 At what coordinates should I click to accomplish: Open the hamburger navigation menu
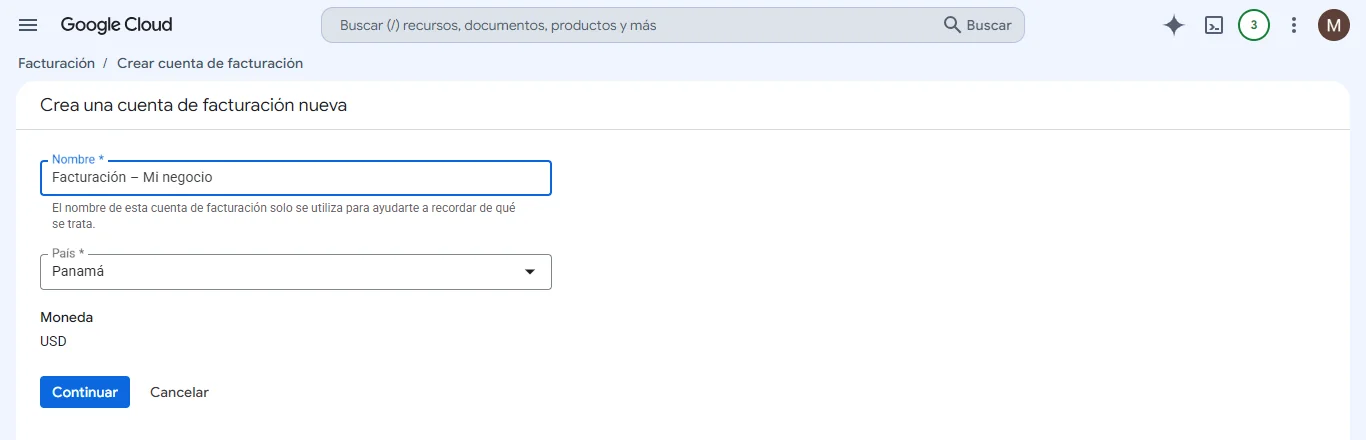pyautogui.click(x=28, y=25)
